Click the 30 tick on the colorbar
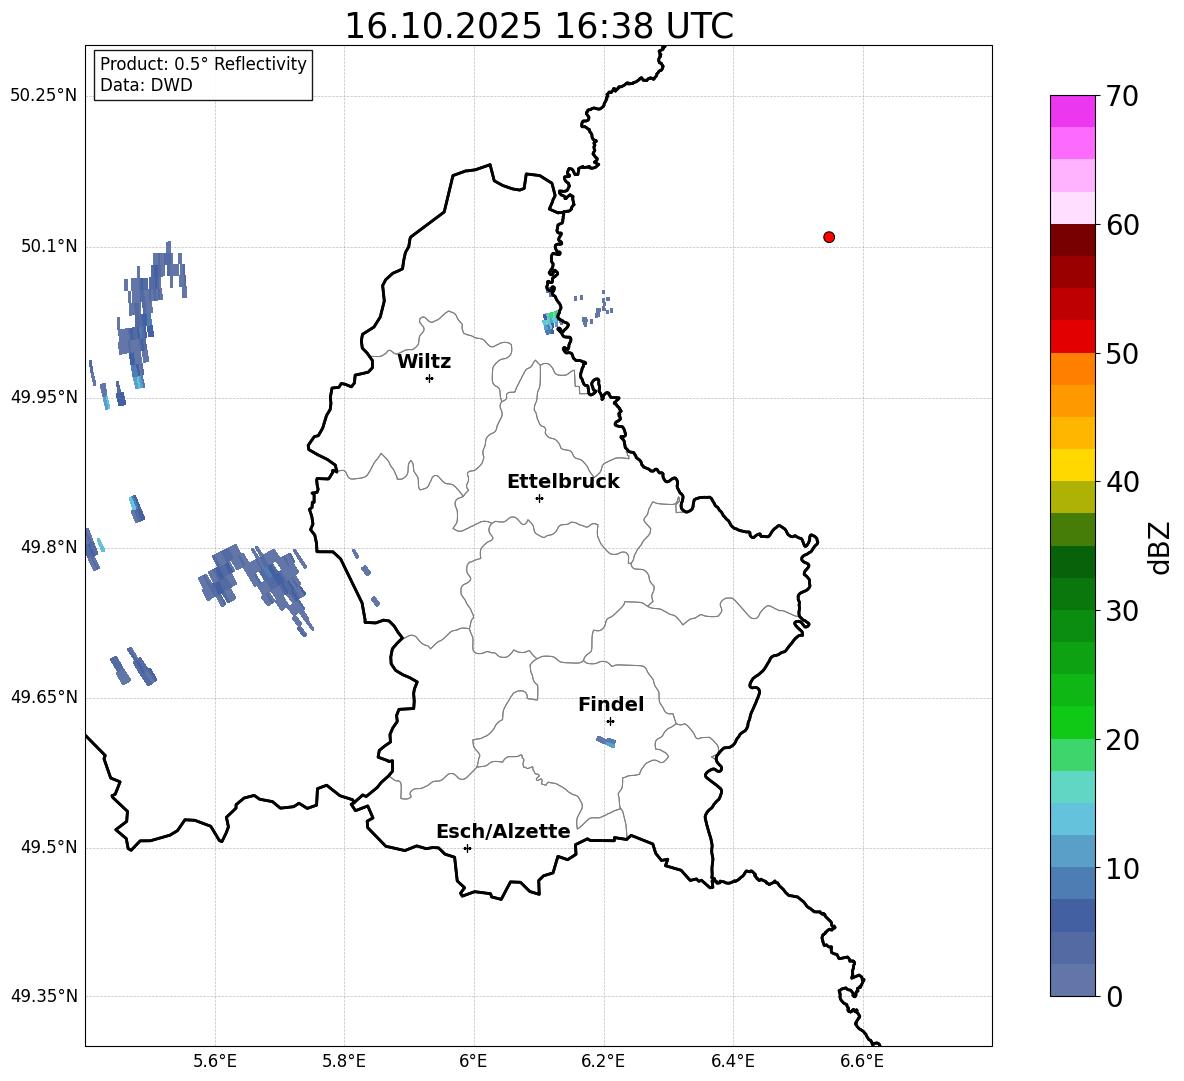The width and height of the screenshot is (1184, 1081). (x=1122, y=611)
